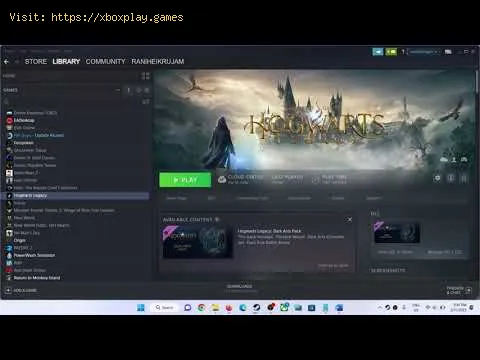Click the Add a Game plus icon
Screen dimensions: 480x360
8,290
